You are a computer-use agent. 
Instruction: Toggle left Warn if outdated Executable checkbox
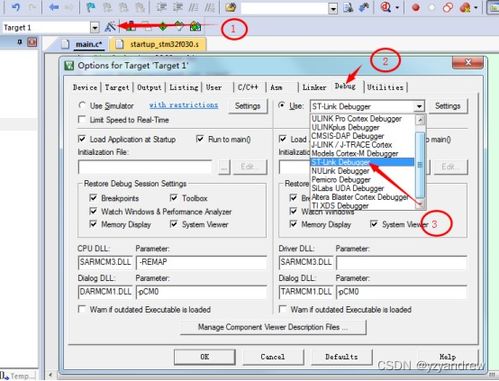coord(81,309)
